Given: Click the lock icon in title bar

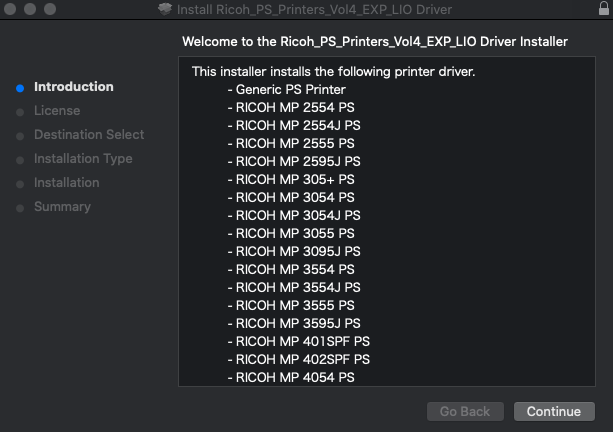Looking at the screenshot, I should coord(604,8).
